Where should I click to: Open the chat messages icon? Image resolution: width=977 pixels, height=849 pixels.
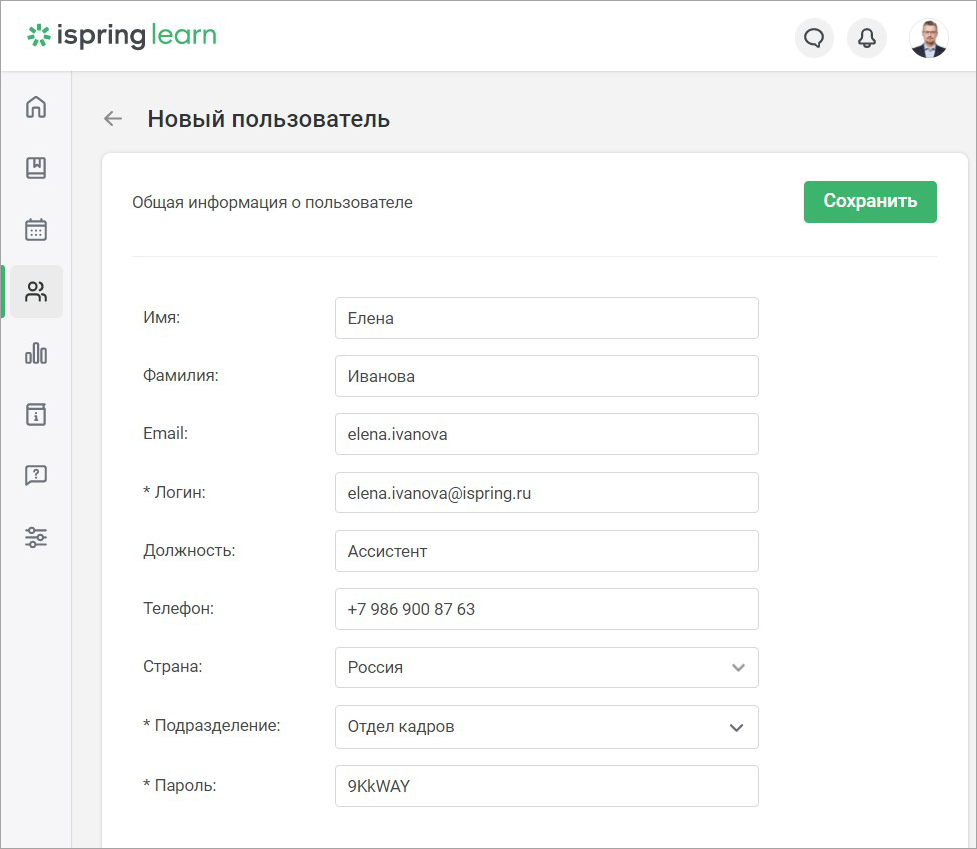[x=814, y=38]
